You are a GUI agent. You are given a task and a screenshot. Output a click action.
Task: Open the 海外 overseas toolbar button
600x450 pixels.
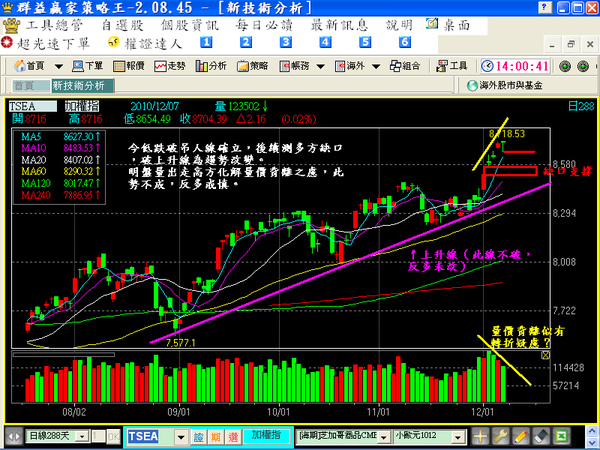pos(349,66)
